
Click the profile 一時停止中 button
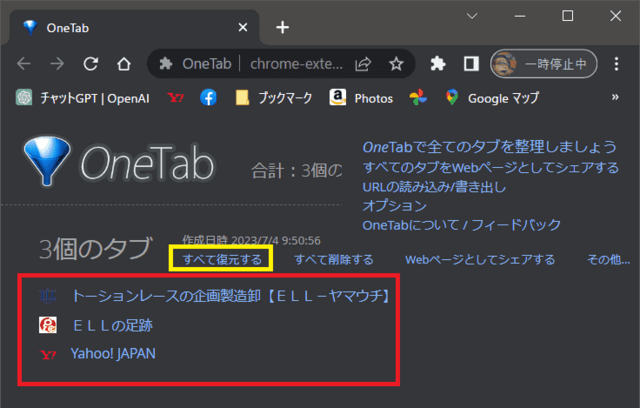coord(545,64)
